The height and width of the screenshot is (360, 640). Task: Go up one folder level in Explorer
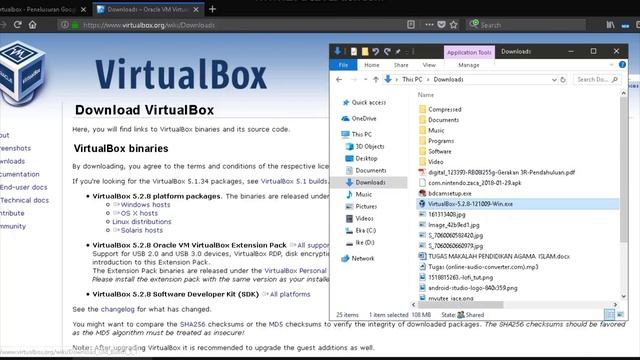[376, 80]
